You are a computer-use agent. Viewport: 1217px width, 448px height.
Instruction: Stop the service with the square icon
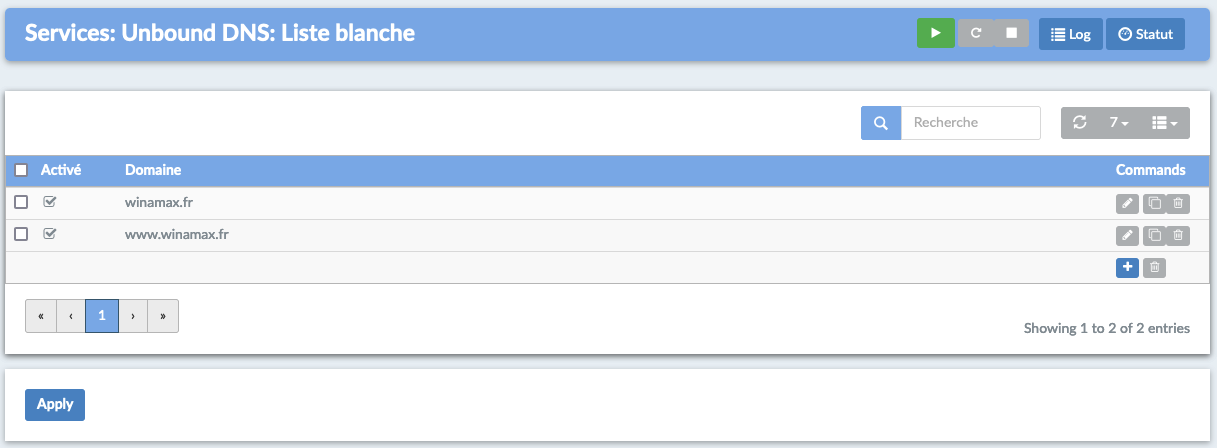click(1011, 33)
